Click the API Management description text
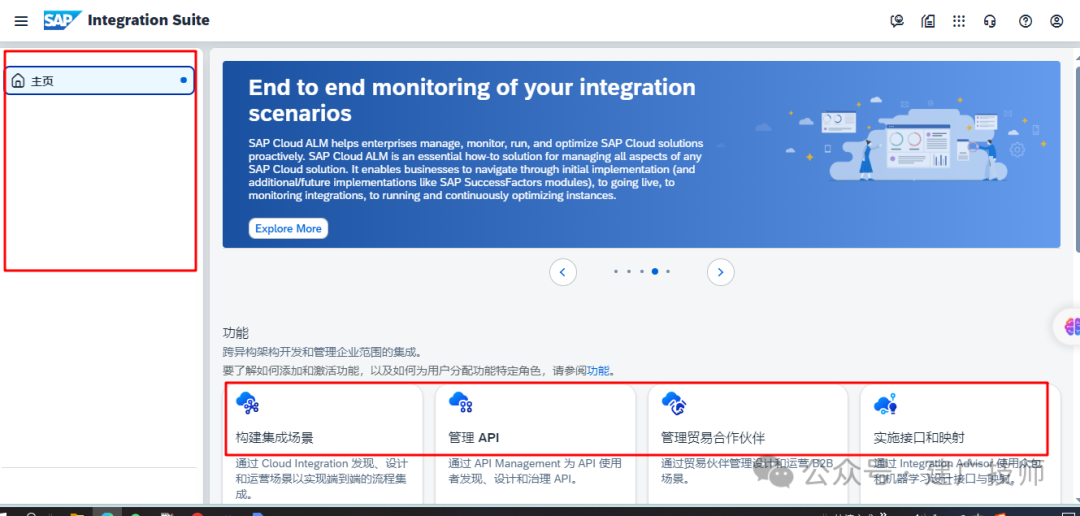Viewport: 1080px width, 516px height. (x=535, y=471)
